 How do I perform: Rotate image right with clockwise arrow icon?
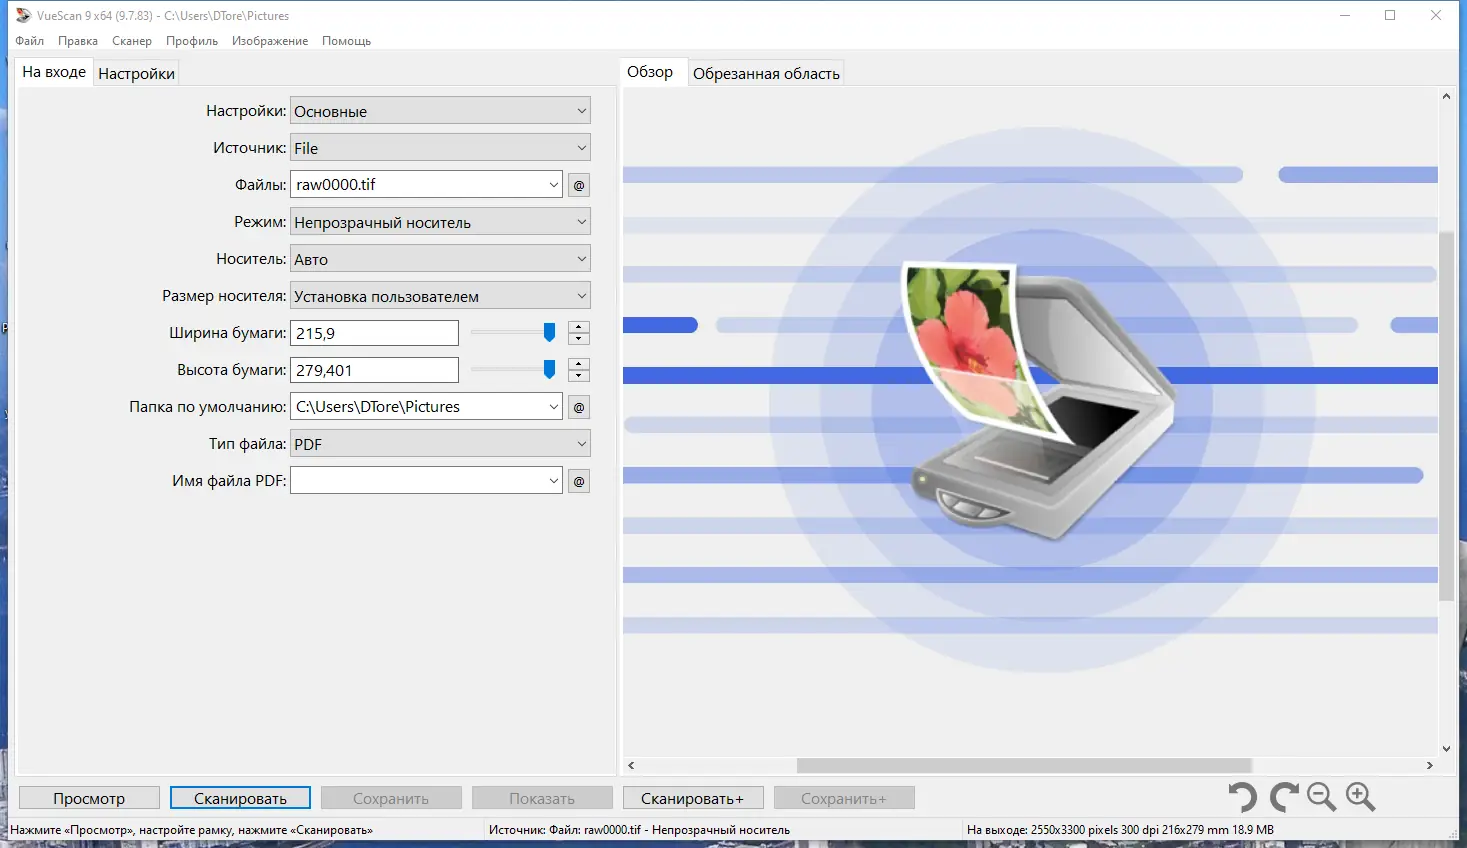pyautogui.click(x=1284, y=797)
